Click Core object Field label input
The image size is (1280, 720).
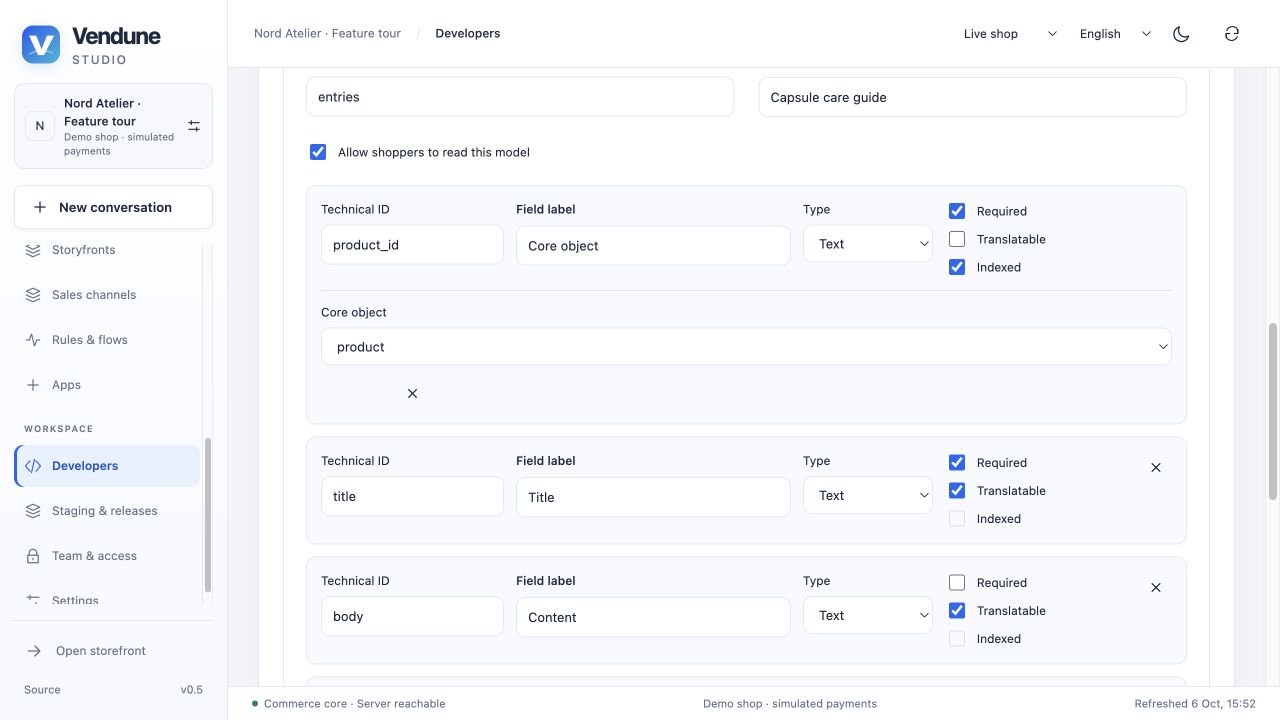653,245
